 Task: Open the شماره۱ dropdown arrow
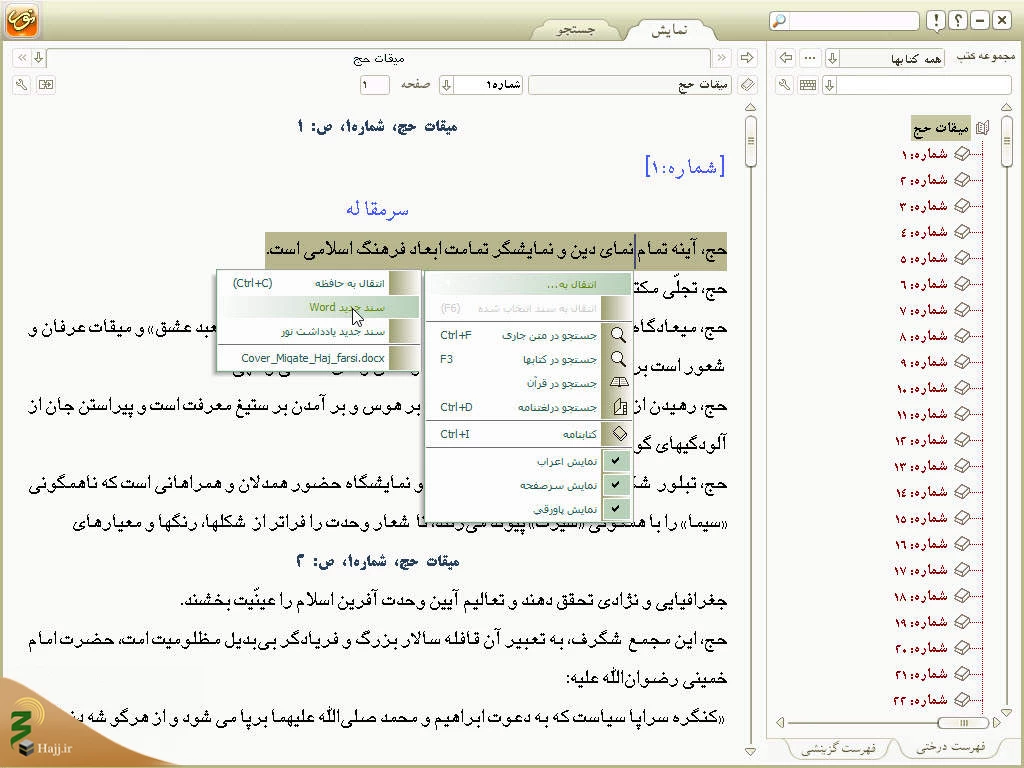[447, 85]
